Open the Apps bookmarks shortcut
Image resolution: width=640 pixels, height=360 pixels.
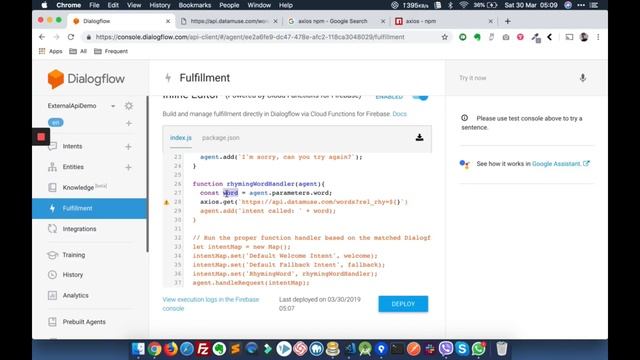(50, 51)
